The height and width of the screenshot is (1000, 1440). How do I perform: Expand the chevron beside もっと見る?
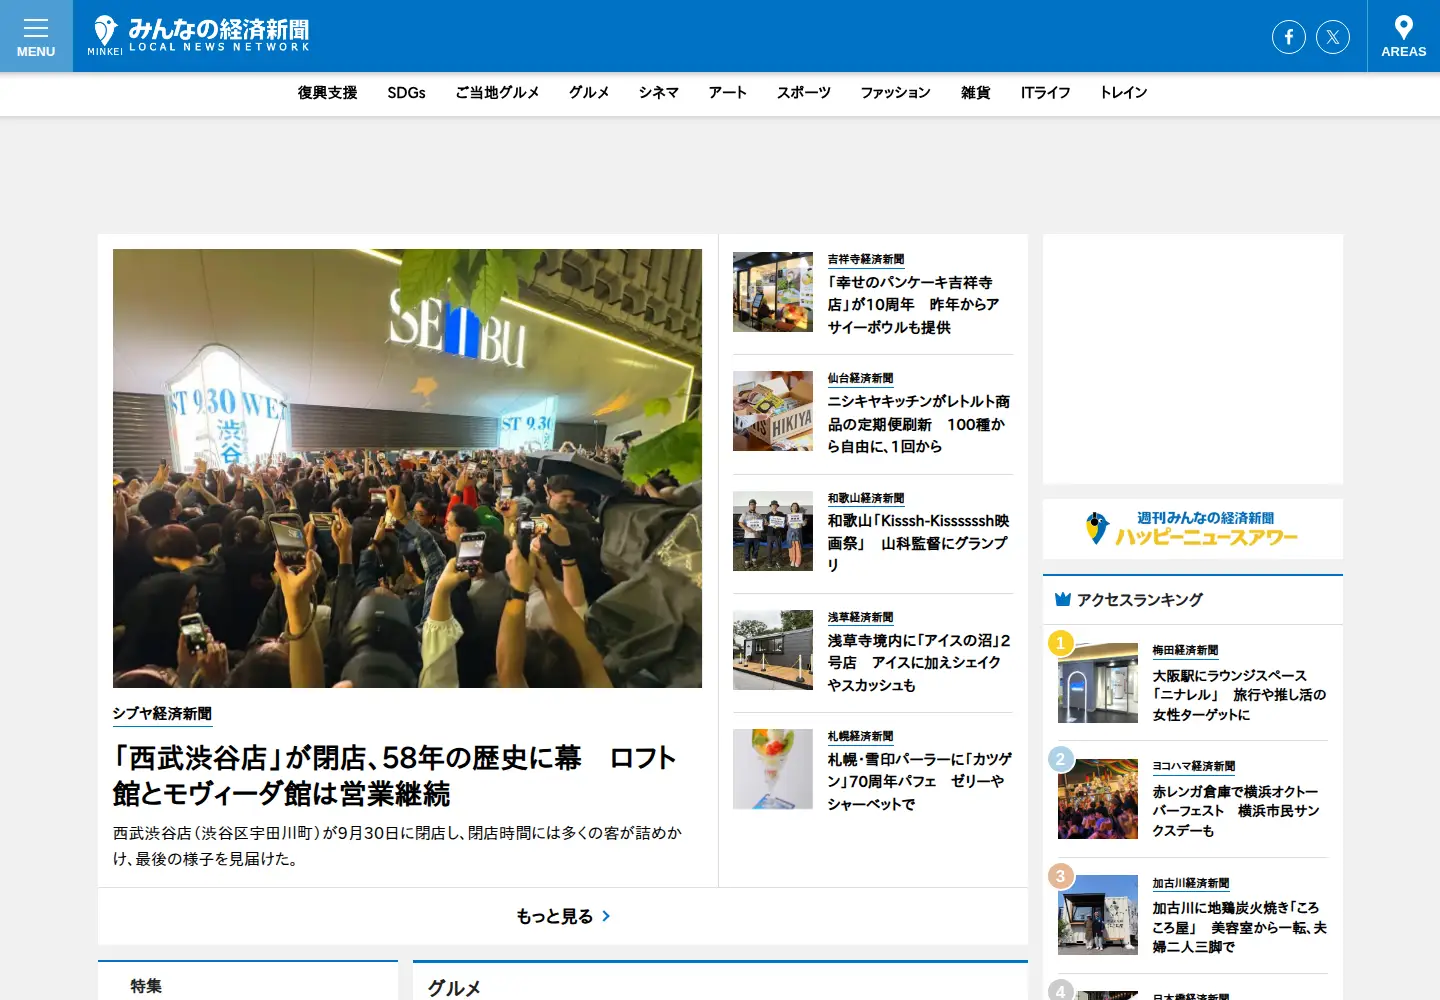click(606, 916)
